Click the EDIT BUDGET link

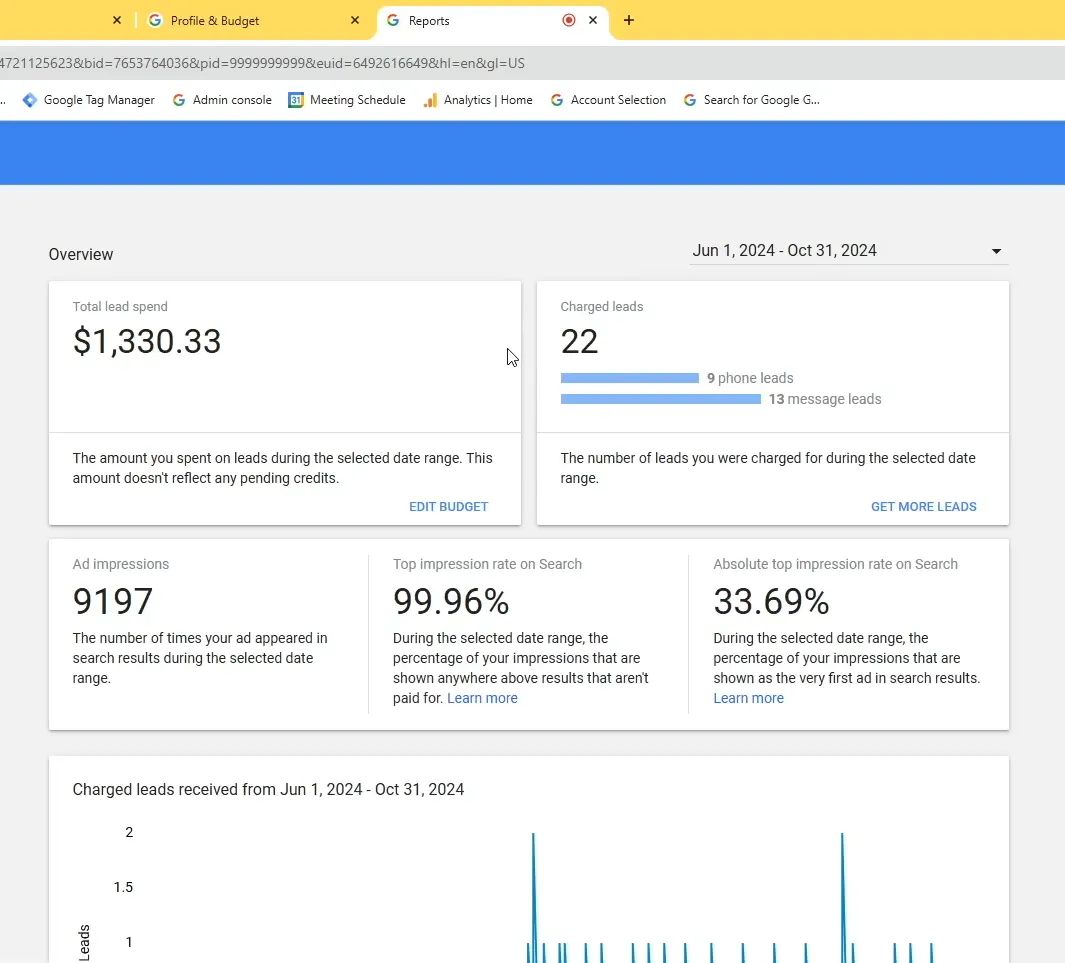tap(448, 507)
